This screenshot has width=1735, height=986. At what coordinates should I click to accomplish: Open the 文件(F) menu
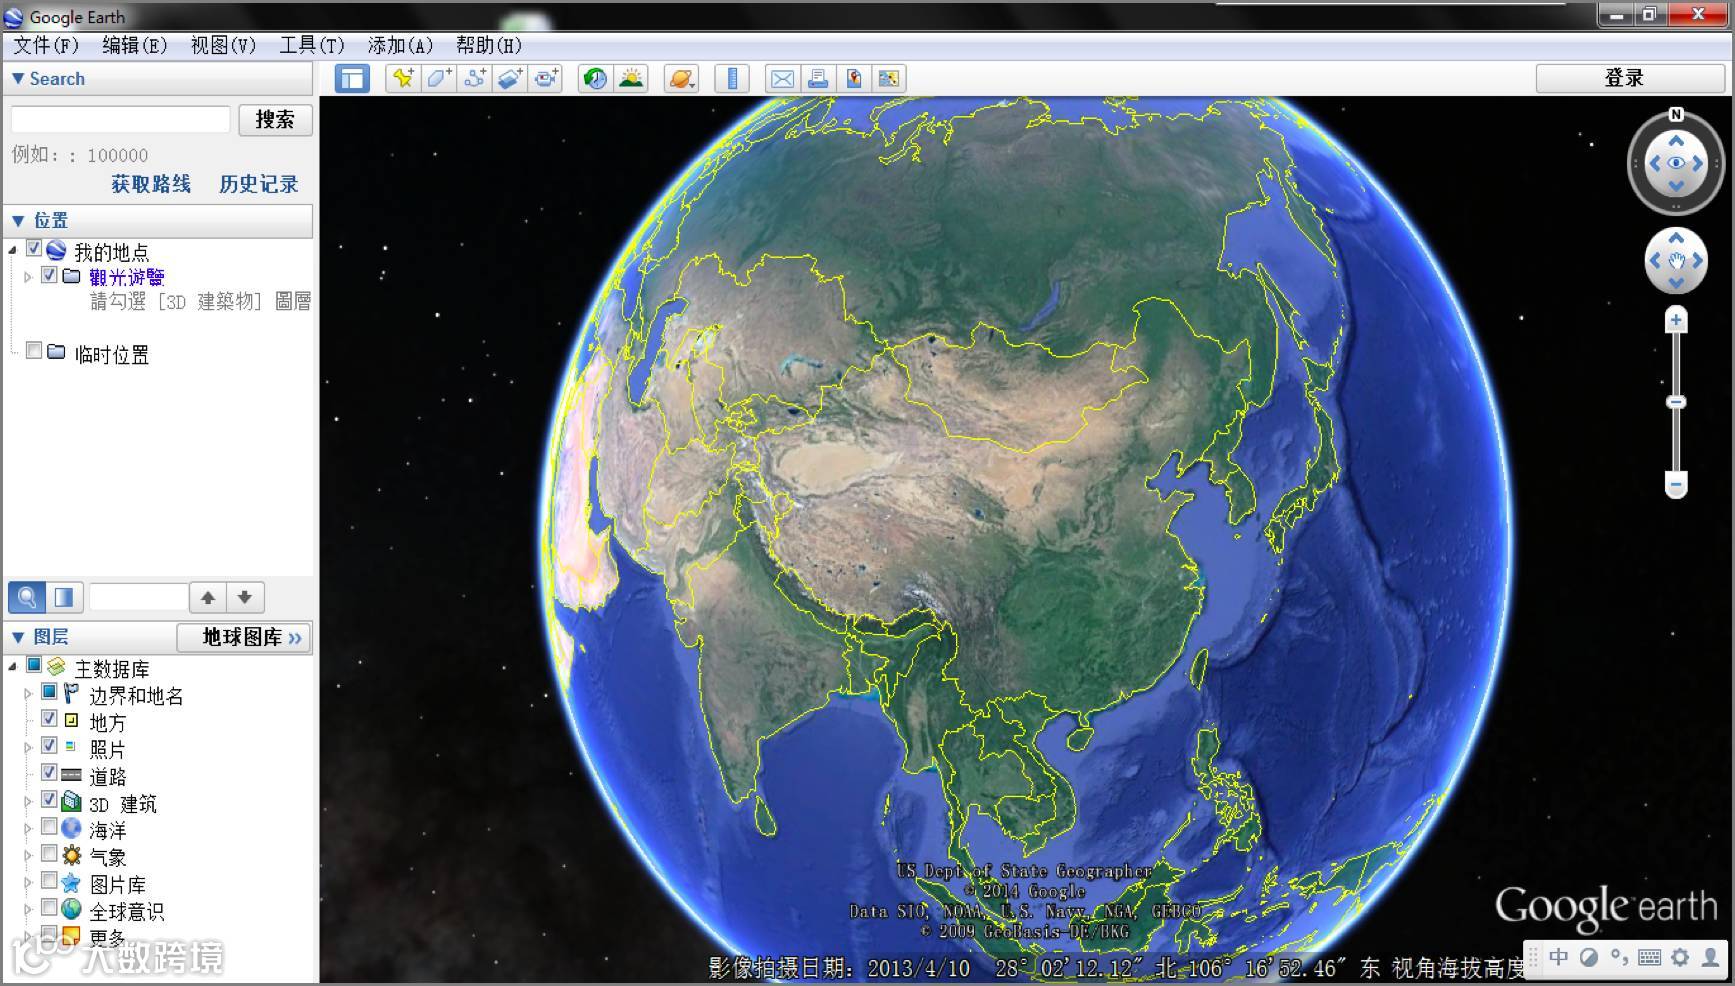pyautogui.click(x=46, y=45)
